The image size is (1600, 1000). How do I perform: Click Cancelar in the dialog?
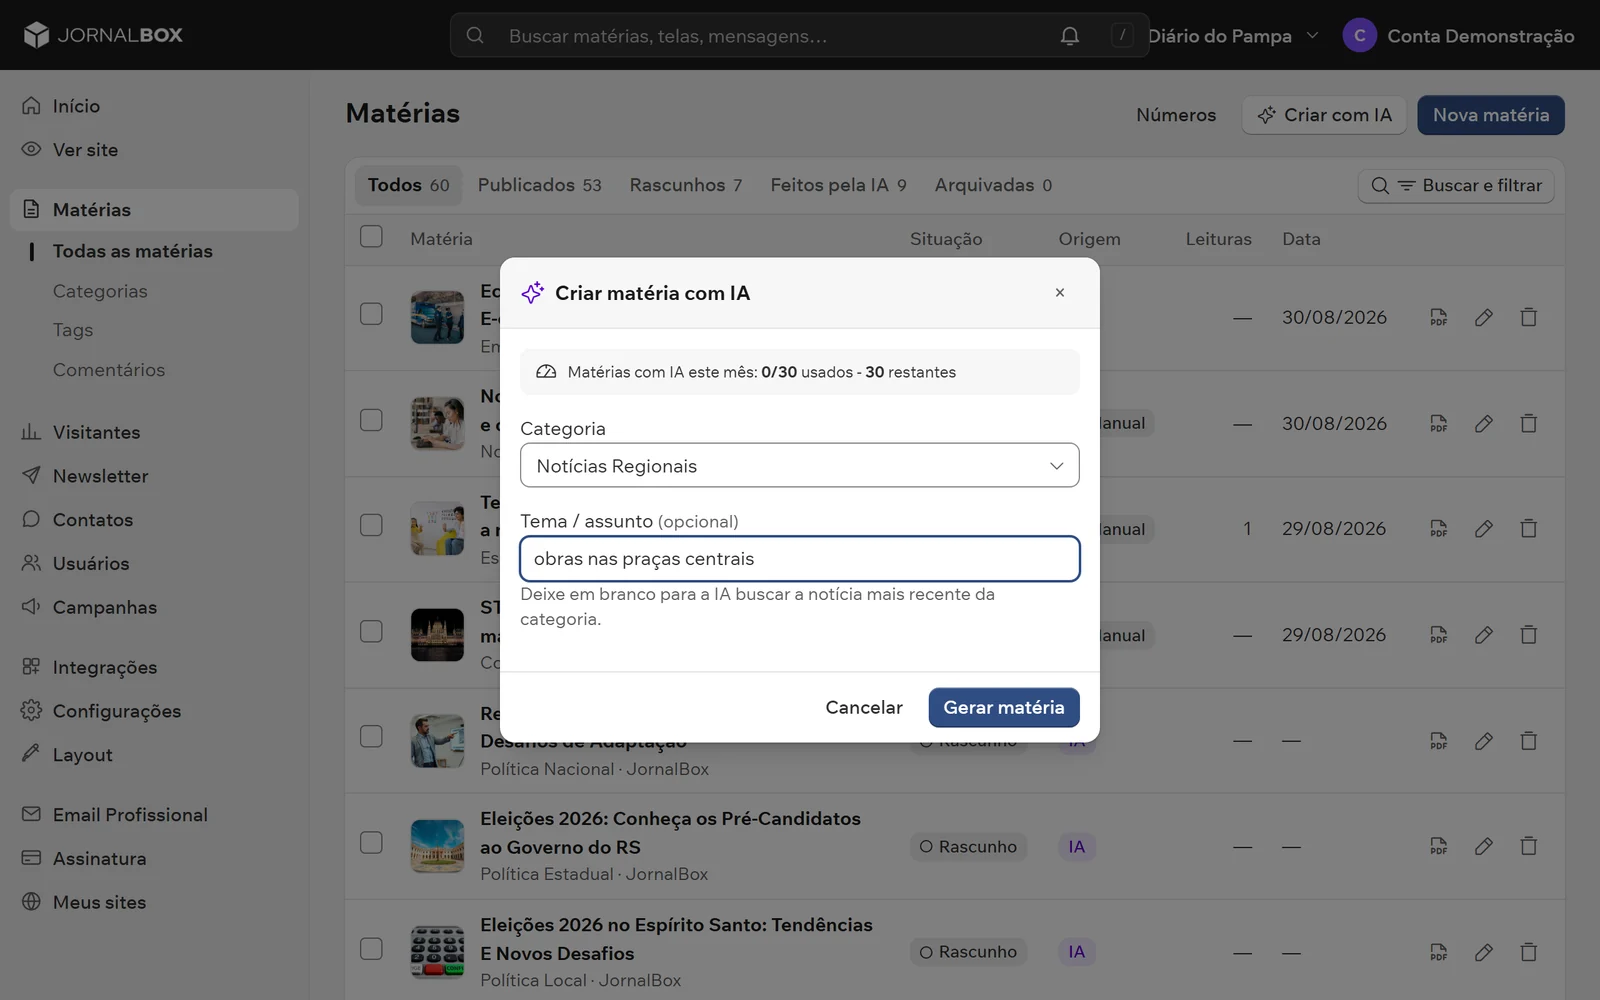pyautogui.click(x=864, y=707)
